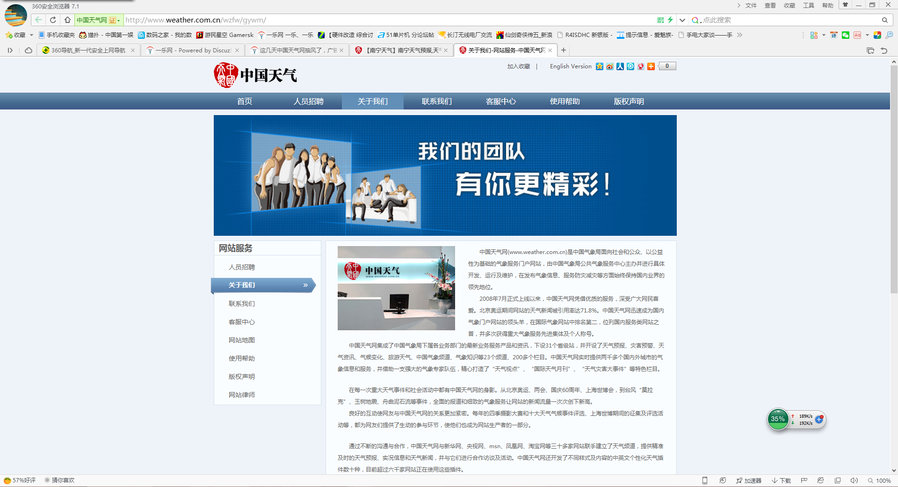
Task: Close the 关于我们 active tab
Action: pos(550,50)
